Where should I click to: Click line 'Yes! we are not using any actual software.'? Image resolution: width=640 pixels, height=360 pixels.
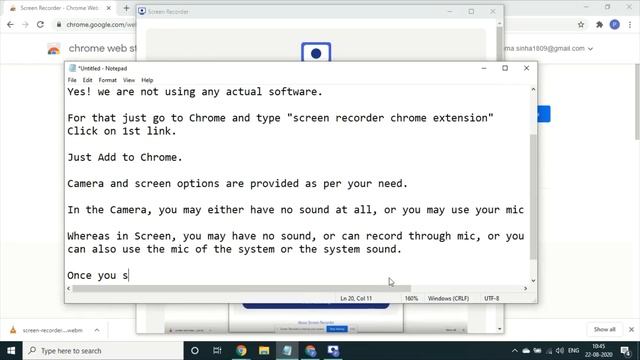pos(195,92)
